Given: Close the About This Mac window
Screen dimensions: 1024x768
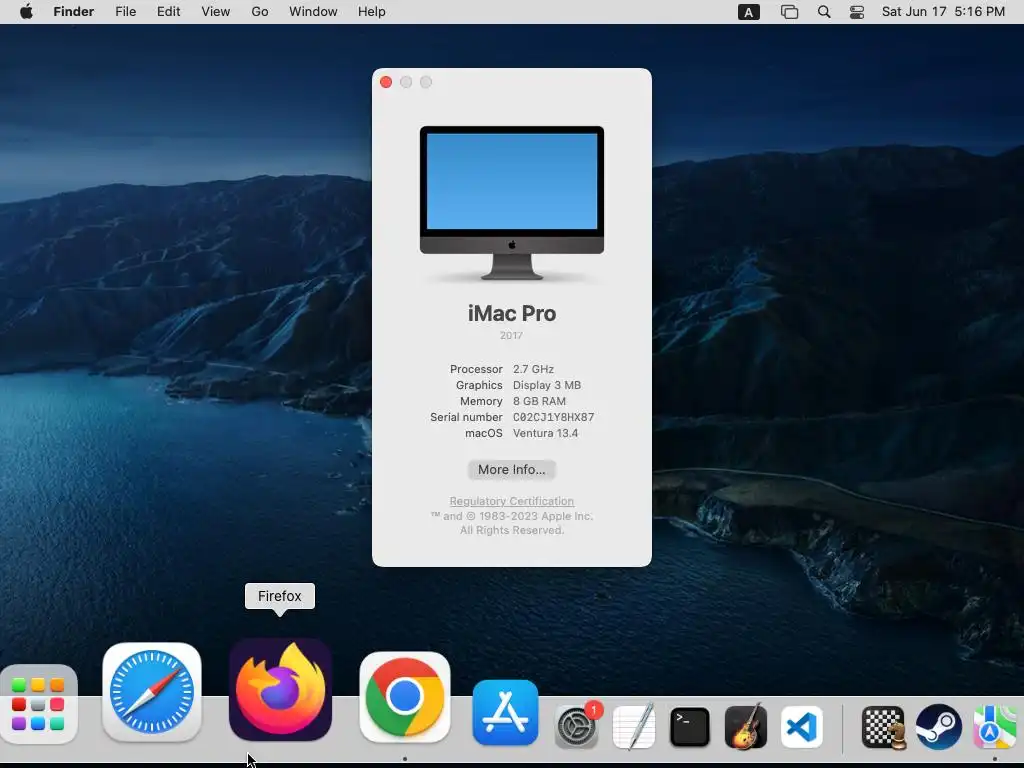Looking at the screenshot, I should point(386,82).
